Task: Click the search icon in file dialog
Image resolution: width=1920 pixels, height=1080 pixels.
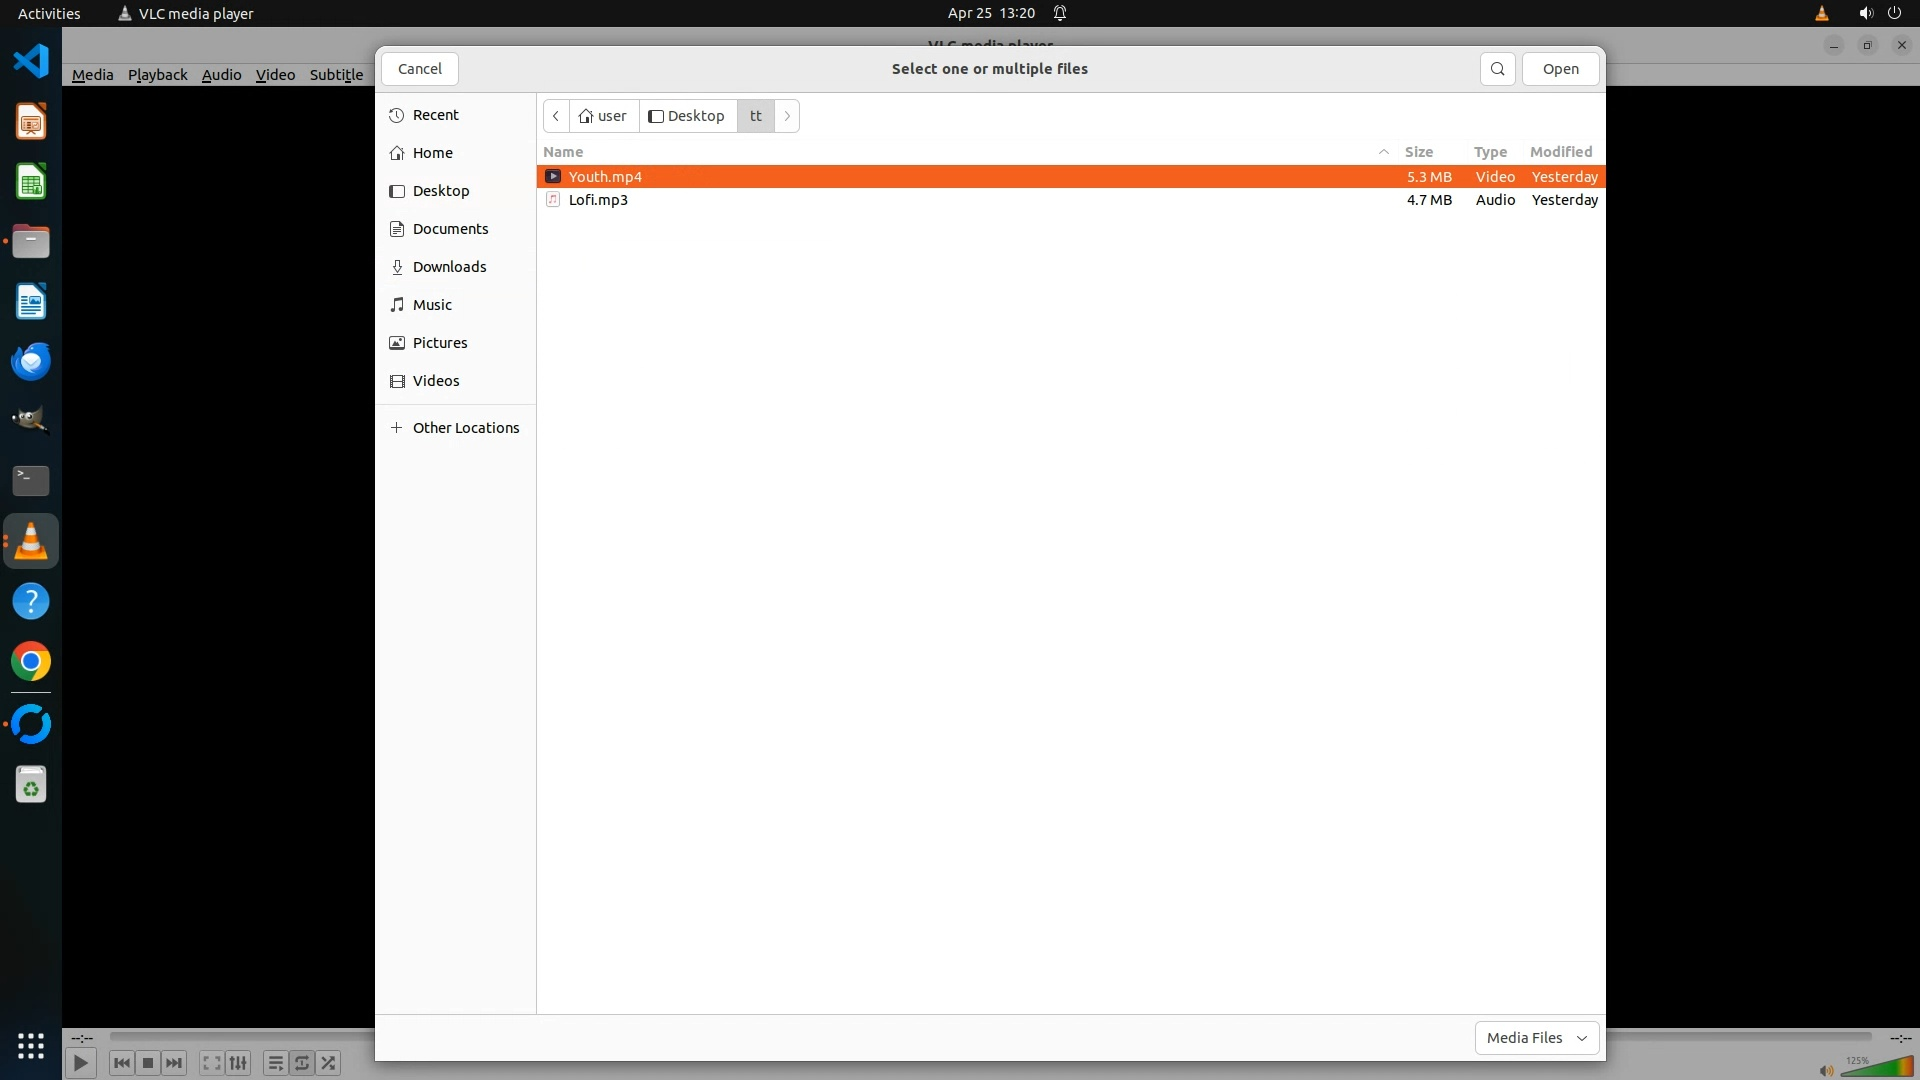Action: pos(1497,69)
